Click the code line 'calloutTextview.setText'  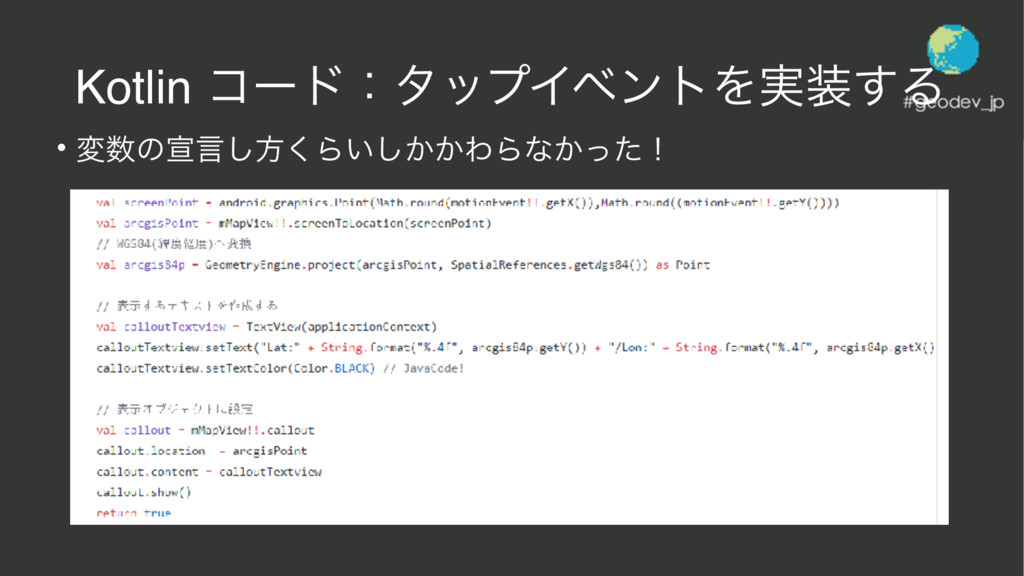pos(515,347)
